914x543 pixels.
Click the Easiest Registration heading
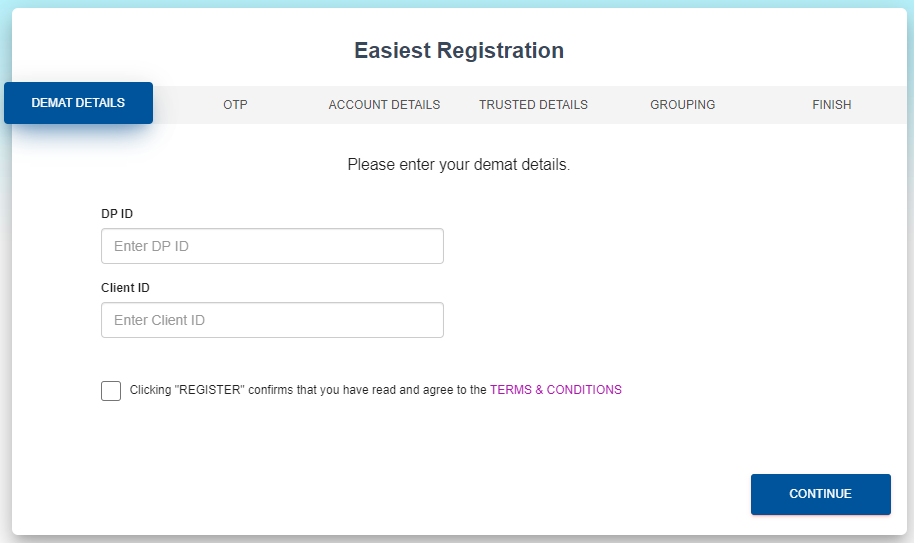[x=458, y=51]
